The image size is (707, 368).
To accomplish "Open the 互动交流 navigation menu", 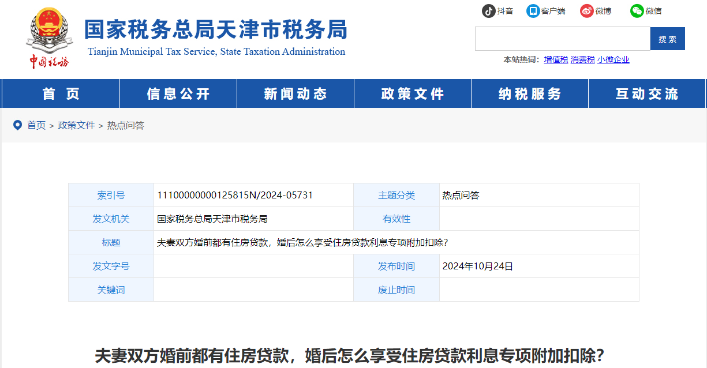I will pos(647,94).
